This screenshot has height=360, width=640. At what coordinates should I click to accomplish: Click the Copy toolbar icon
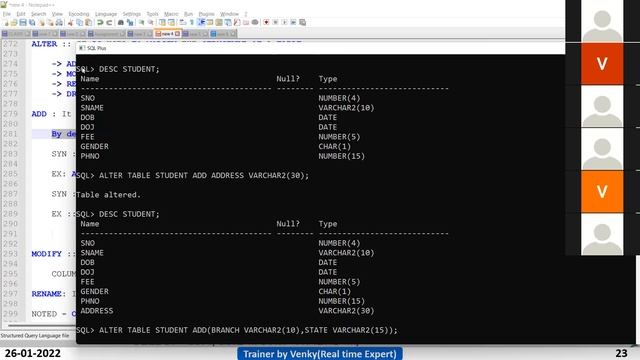(x=79, y=22)
